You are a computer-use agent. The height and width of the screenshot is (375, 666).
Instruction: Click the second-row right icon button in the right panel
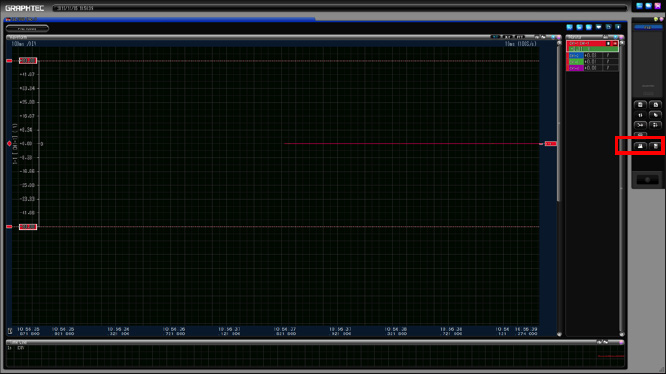(655, 115)
